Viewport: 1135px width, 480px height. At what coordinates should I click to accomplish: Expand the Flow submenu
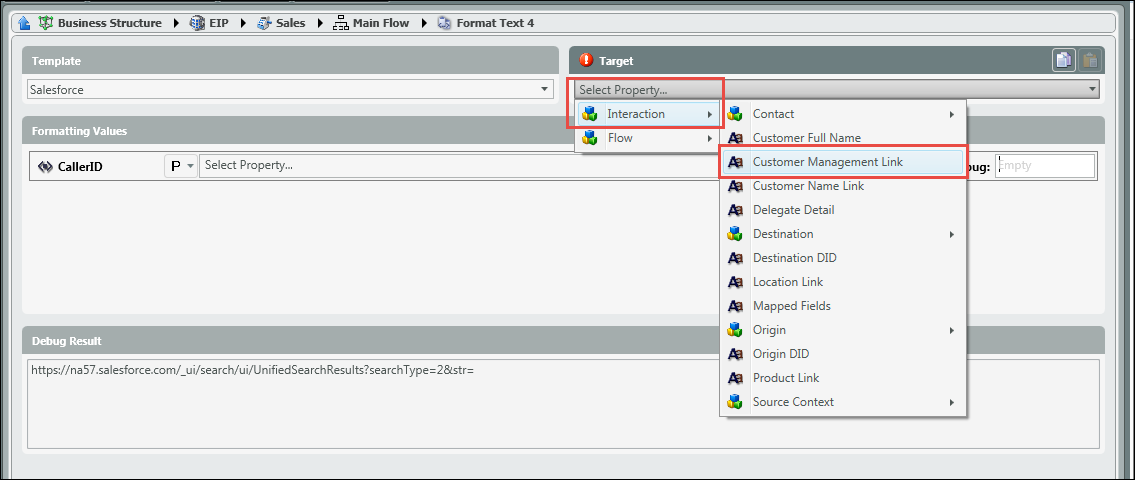(x=647, y=138)
